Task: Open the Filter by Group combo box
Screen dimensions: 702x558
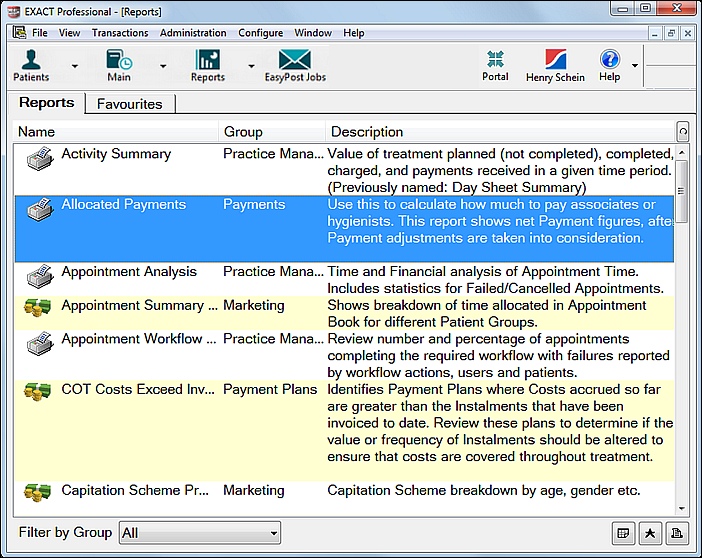Action: (200, 533)
